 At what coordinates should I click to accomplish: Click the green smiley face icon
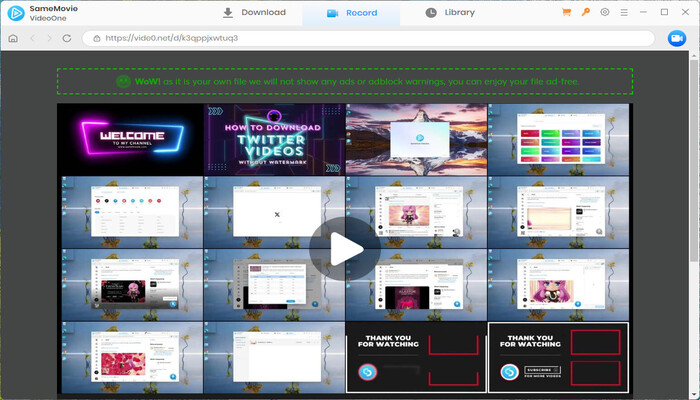[124, 81]
